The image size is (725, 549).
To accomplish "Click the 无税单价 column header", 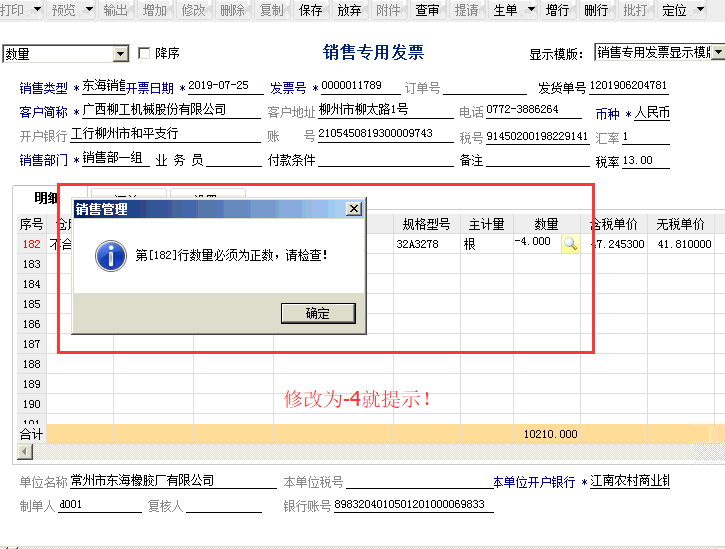I will click(x=680, y=224).
